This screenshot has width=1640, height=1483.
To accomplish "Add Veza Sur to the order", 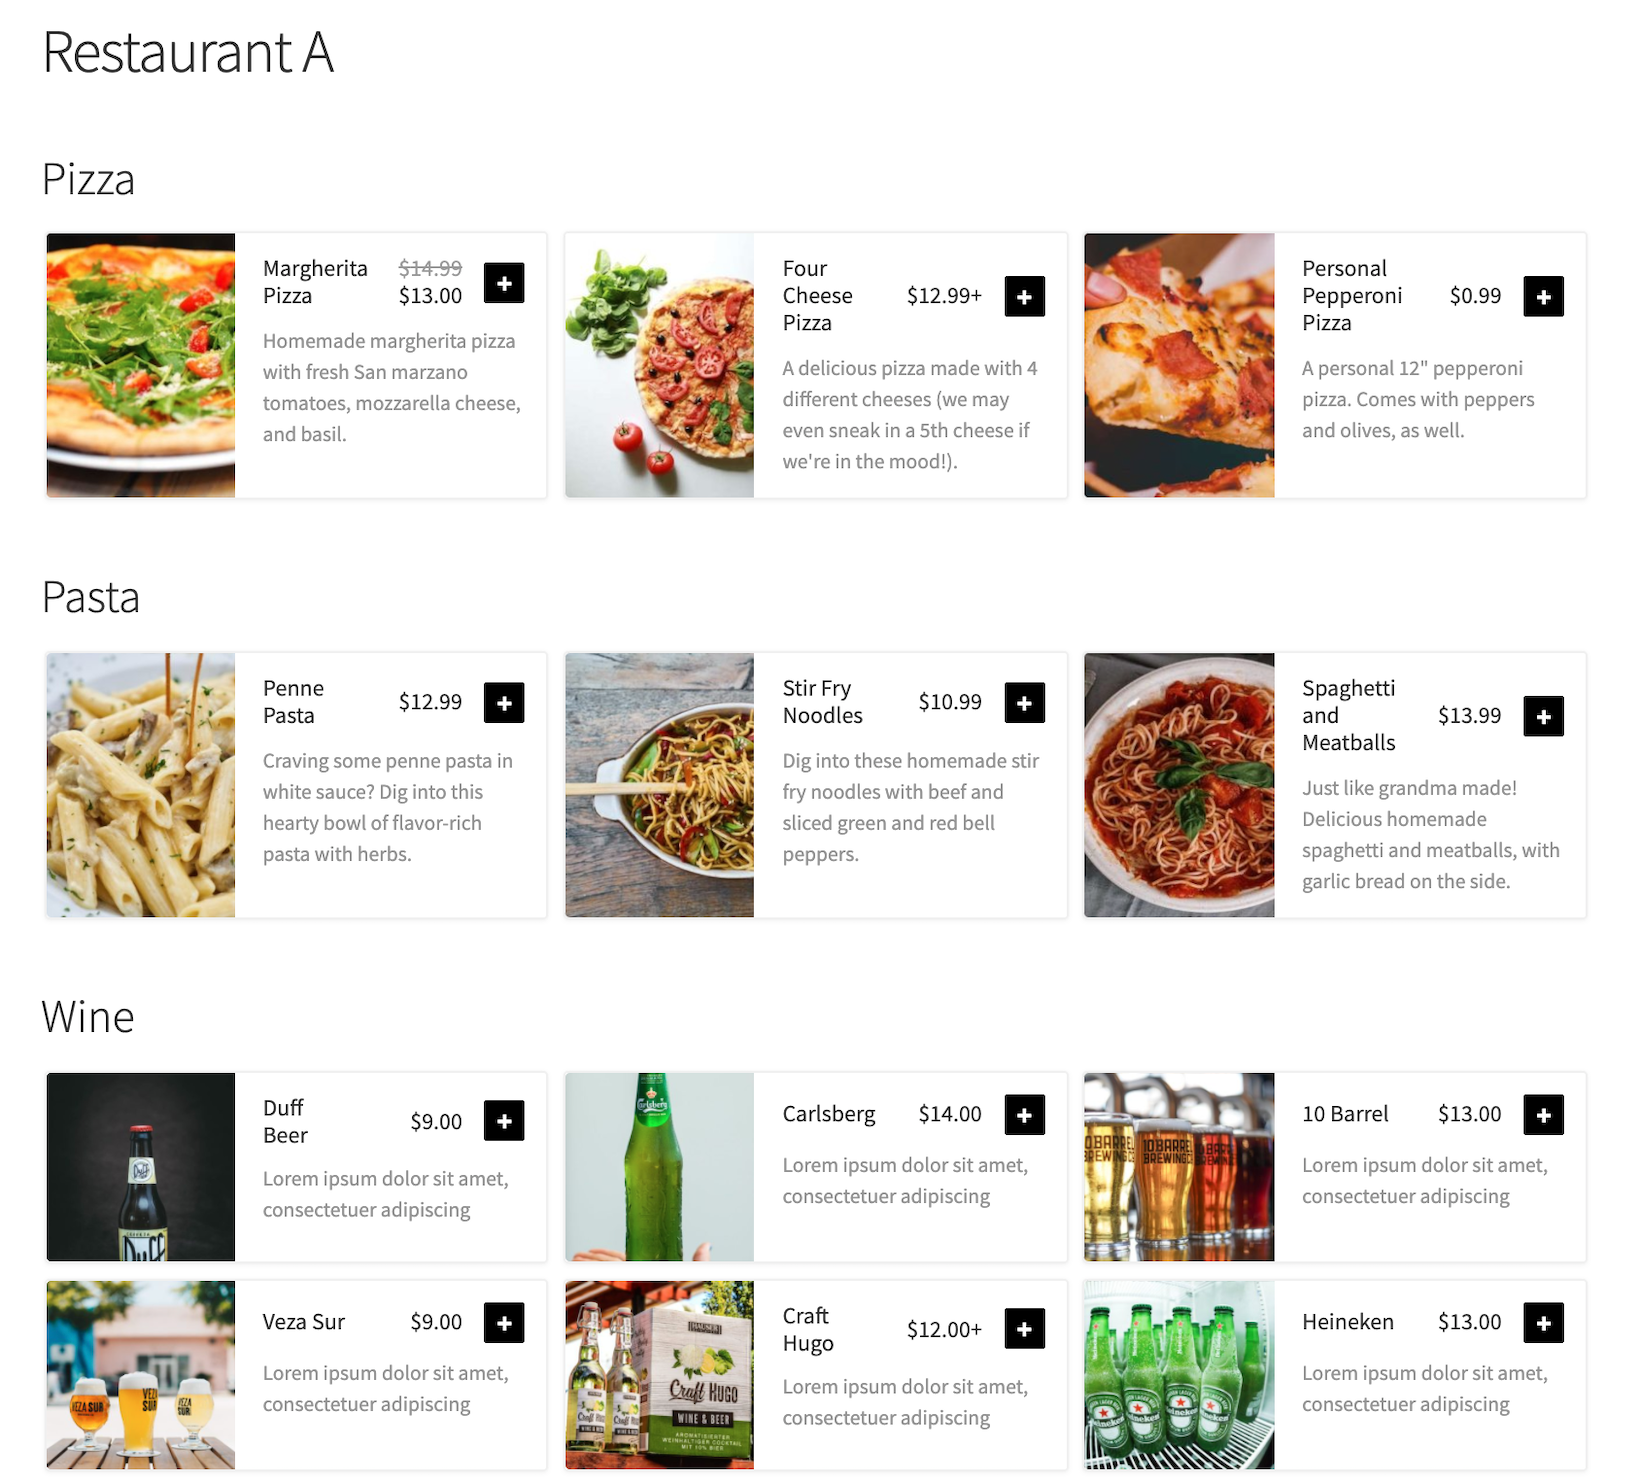I will coord(505,1322).
